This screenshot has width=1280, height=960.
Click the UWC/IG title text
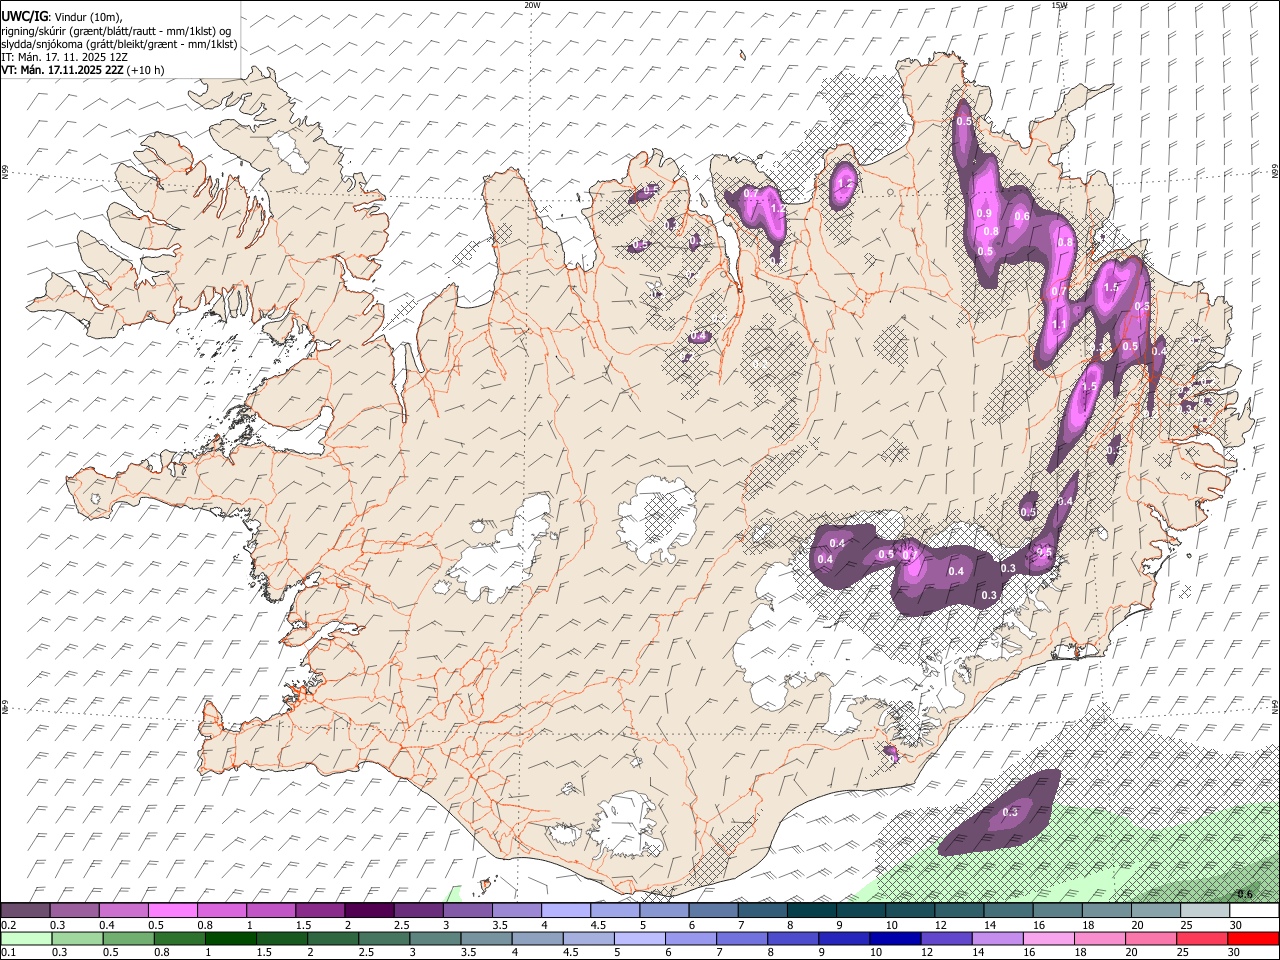(x=25, y=15)
